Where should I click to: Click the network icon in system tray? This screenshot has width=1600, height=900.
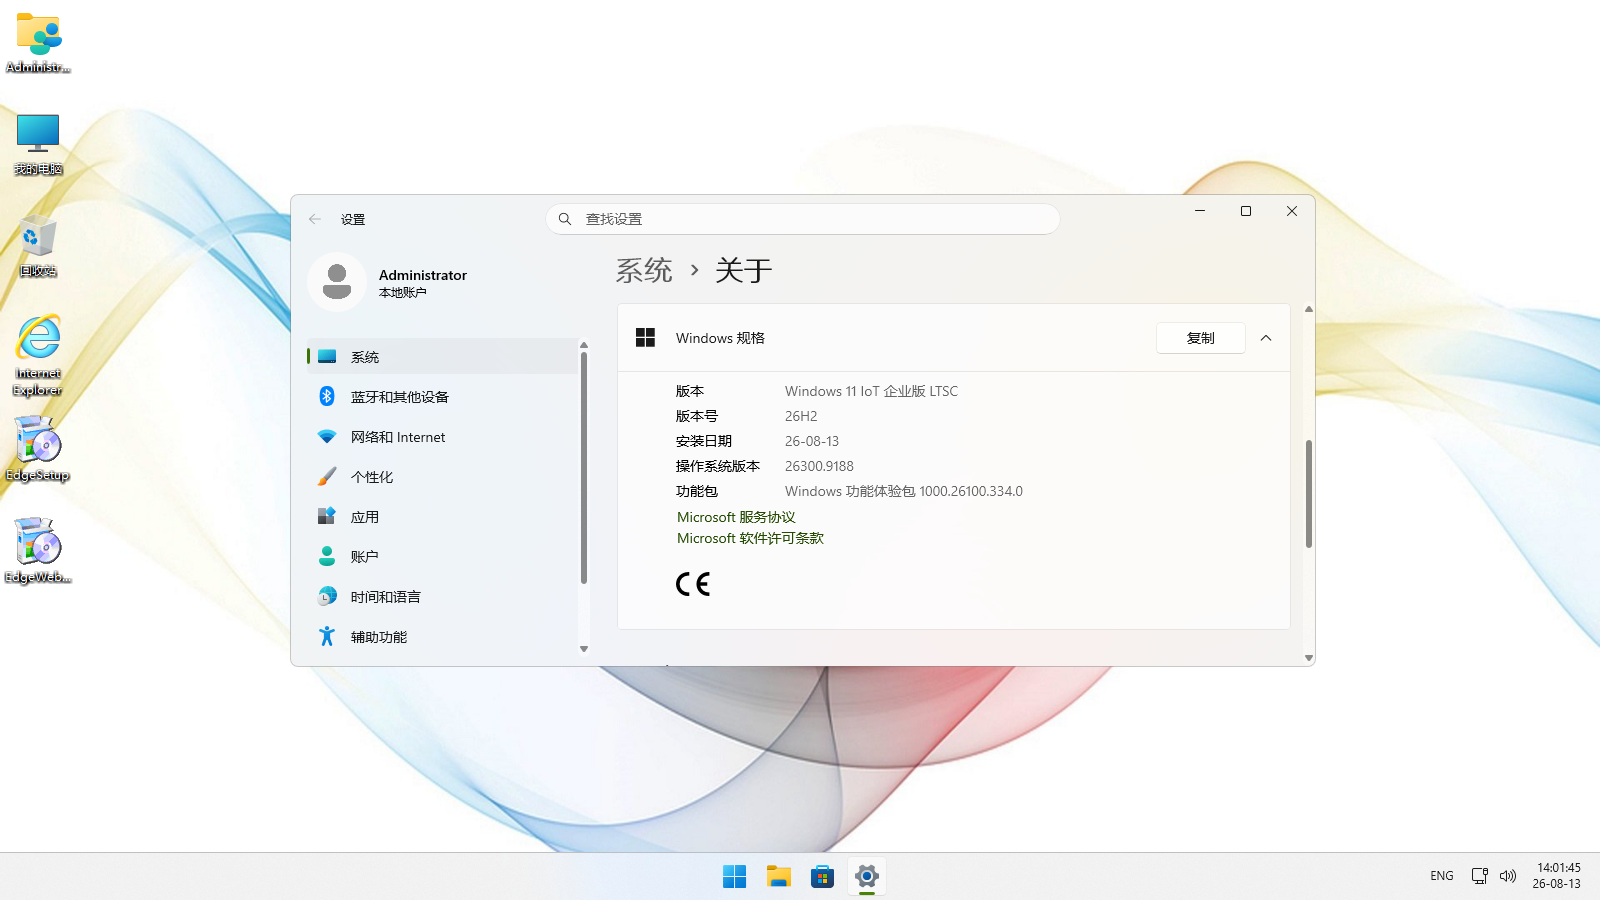click(1480, 876)
